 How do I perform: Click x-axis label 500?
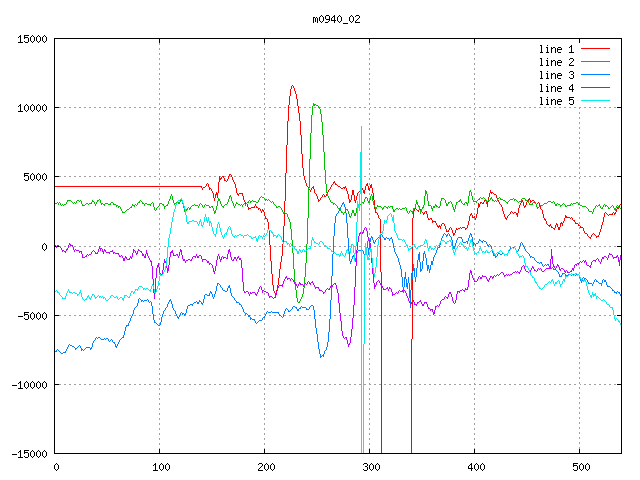(581, 467)
